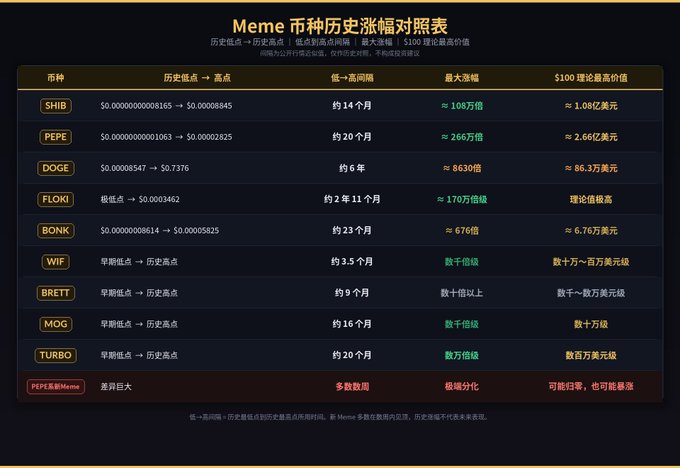This screenshot has width=680, height=468.
Task: Click ≈ 676倍 gain value
Action: pyautogui.click(x=462, y=231)
